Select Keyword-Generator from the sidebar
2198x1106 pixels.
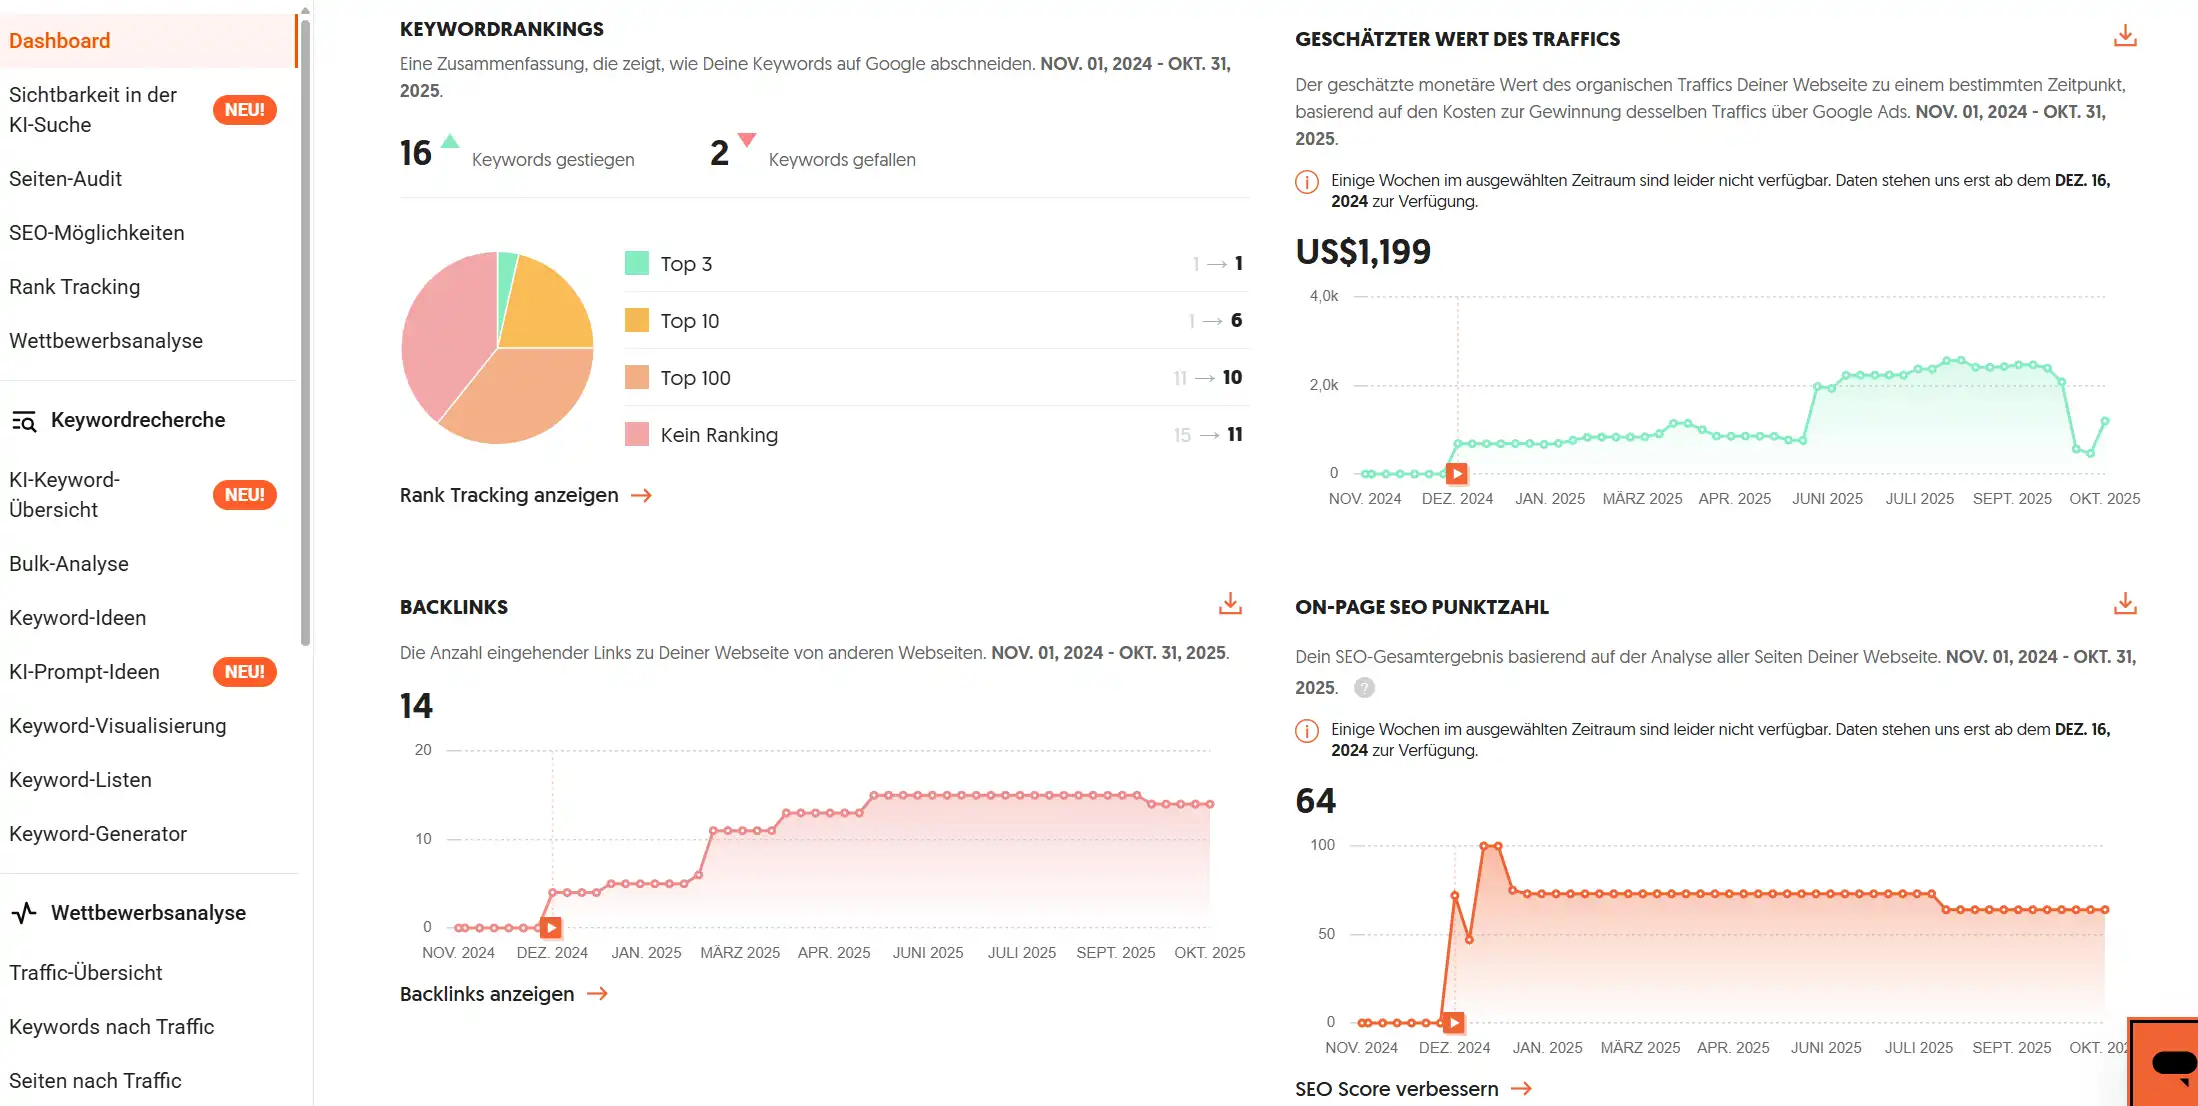pos(98,833)
